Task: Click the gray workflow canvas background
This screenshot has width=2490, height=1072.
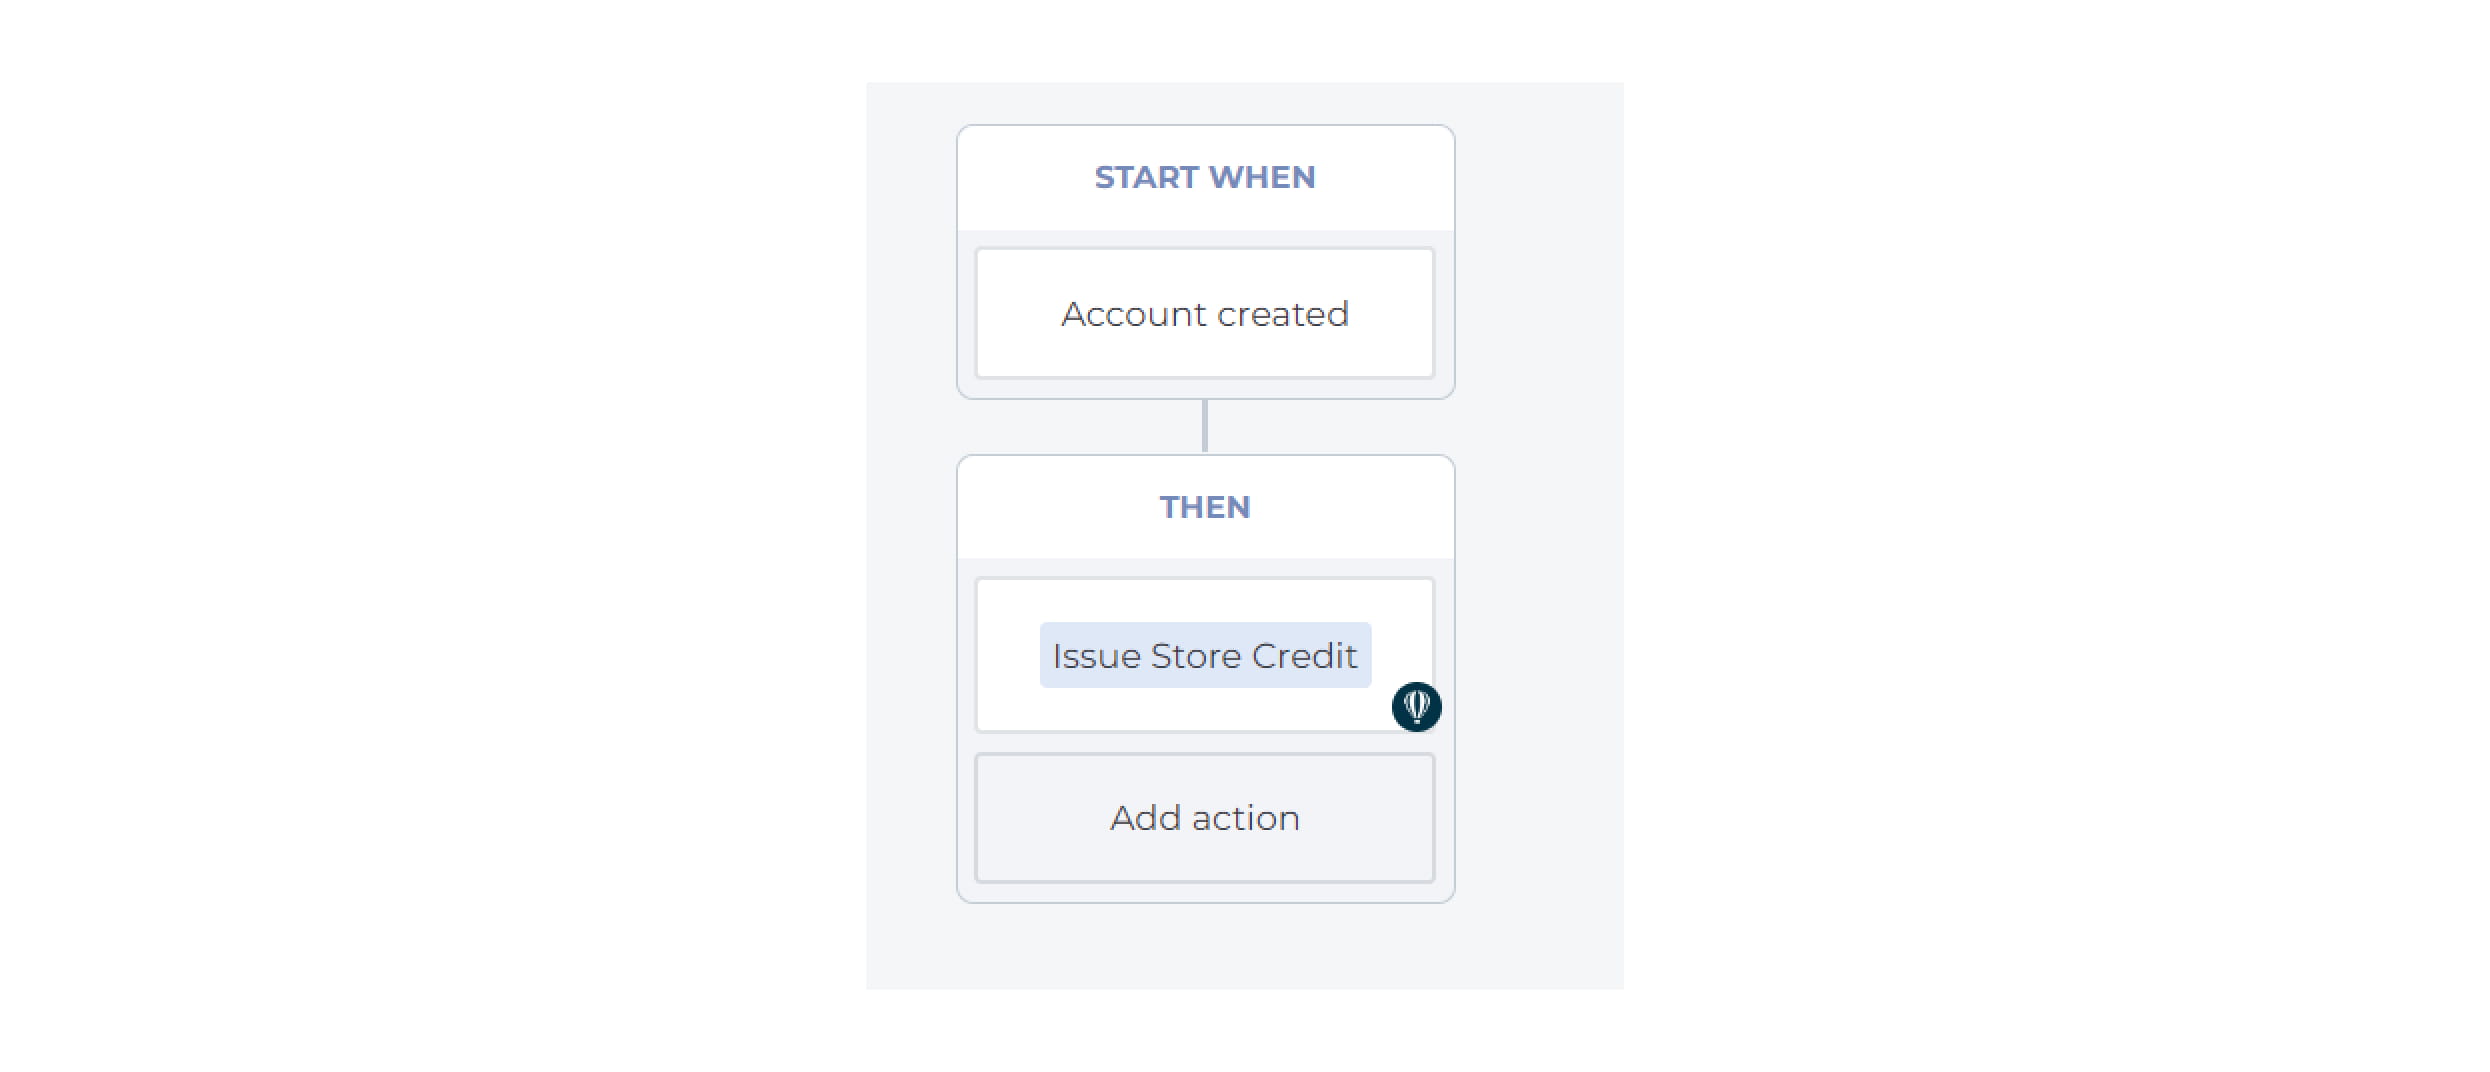Action: tap(1540, 540)
